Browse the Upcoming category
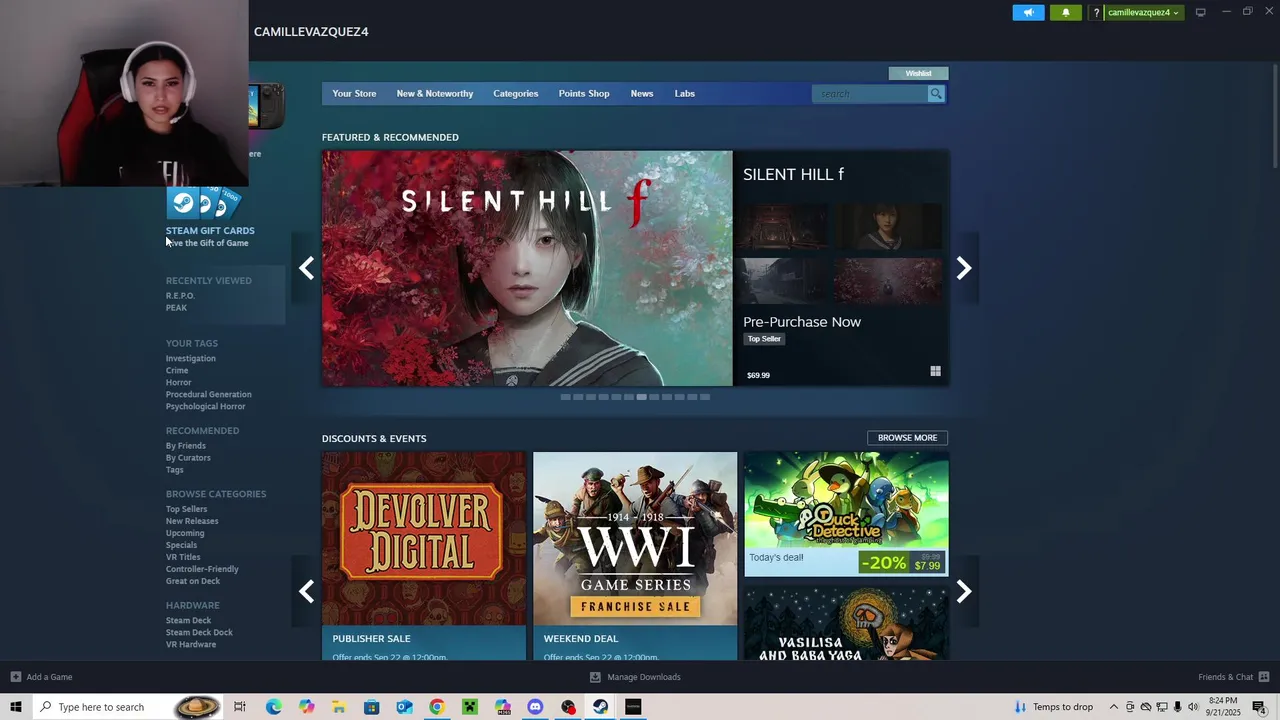The image size is (1280, 720). 185,533
